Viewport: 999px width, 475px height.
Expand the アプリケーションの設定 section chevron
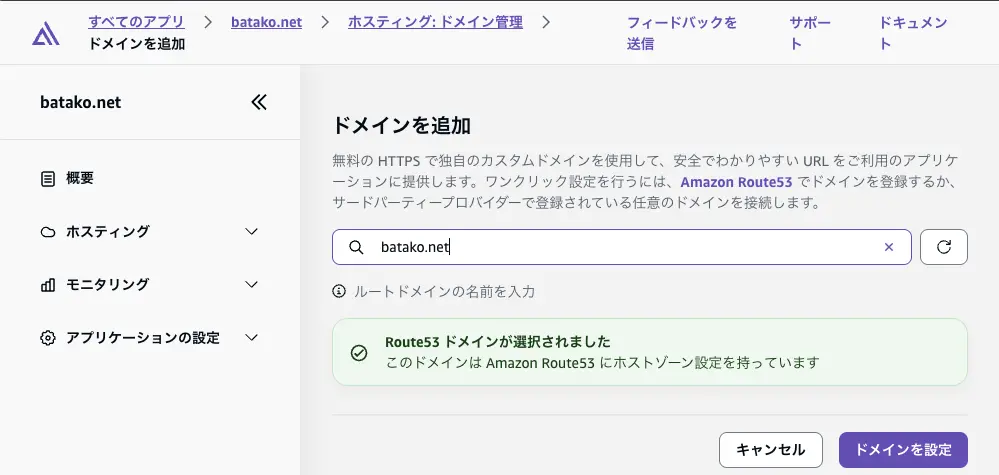252,338
